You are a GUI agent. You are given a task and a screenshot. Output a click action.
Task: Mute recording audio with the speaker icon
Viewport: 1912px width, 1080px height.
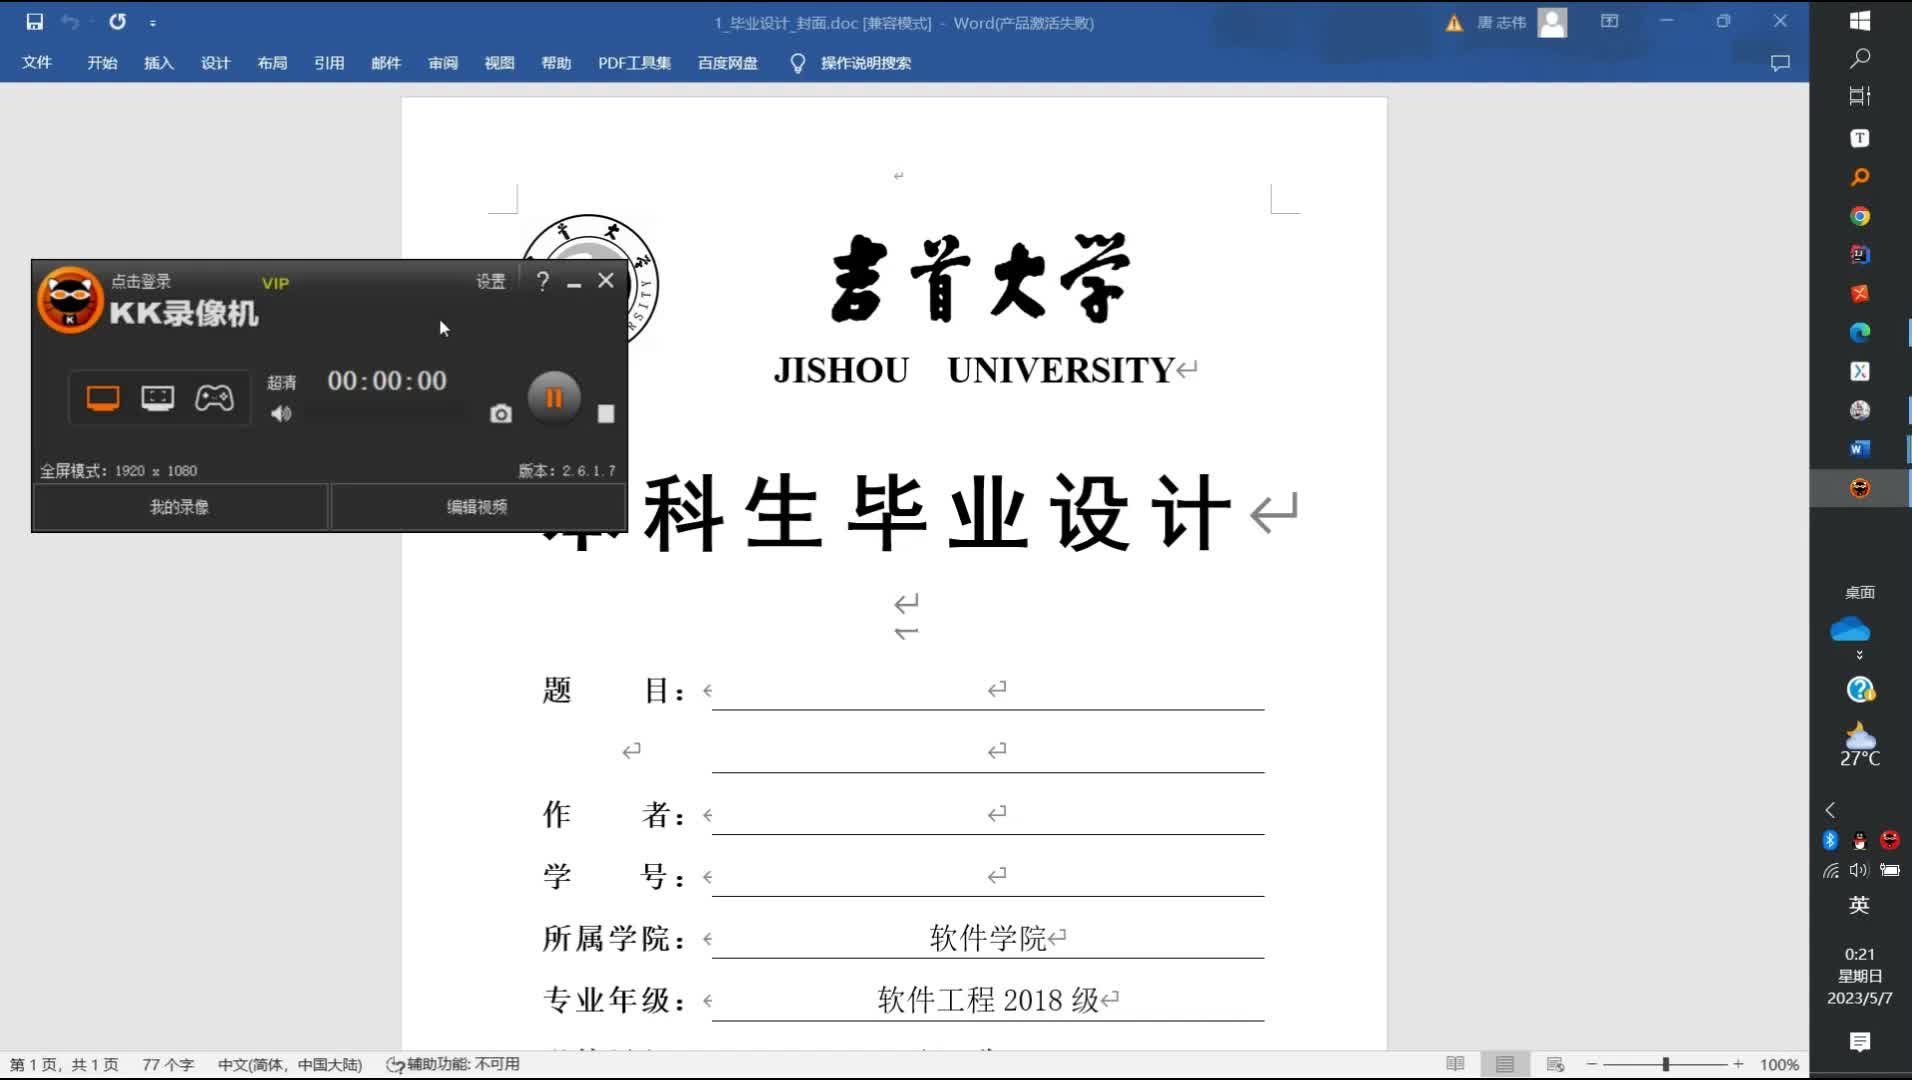pos(281,414)
